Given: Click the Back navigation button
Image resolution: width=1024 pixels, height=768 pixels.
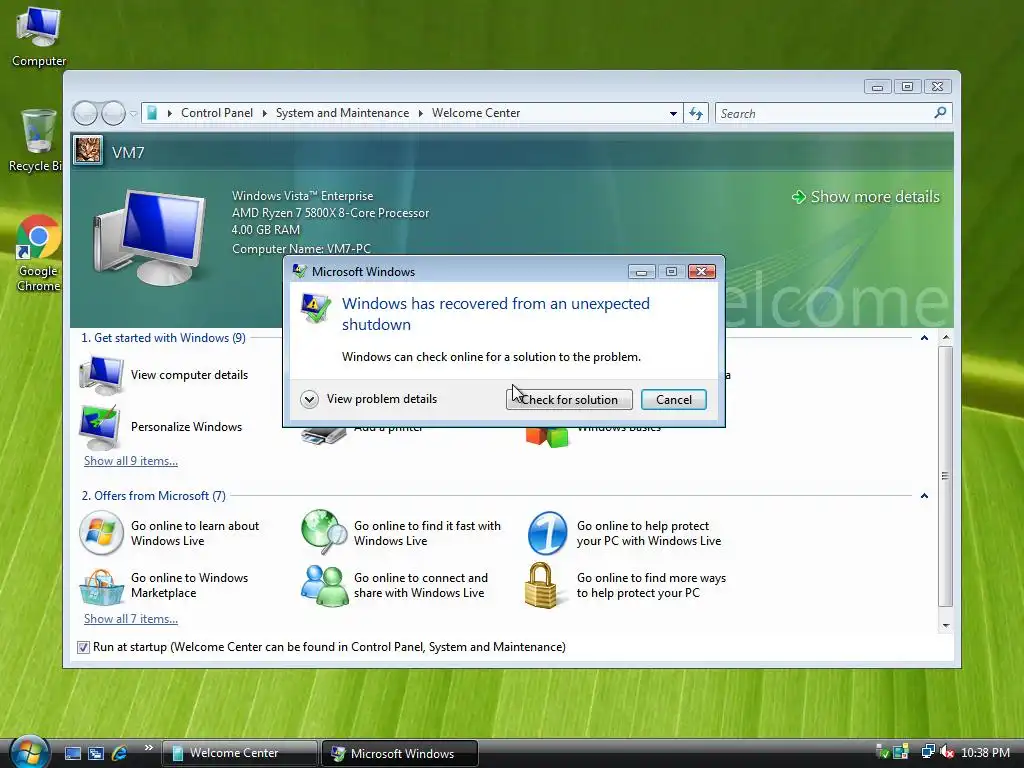Looking at the screenshot, I should coord(85,114).
